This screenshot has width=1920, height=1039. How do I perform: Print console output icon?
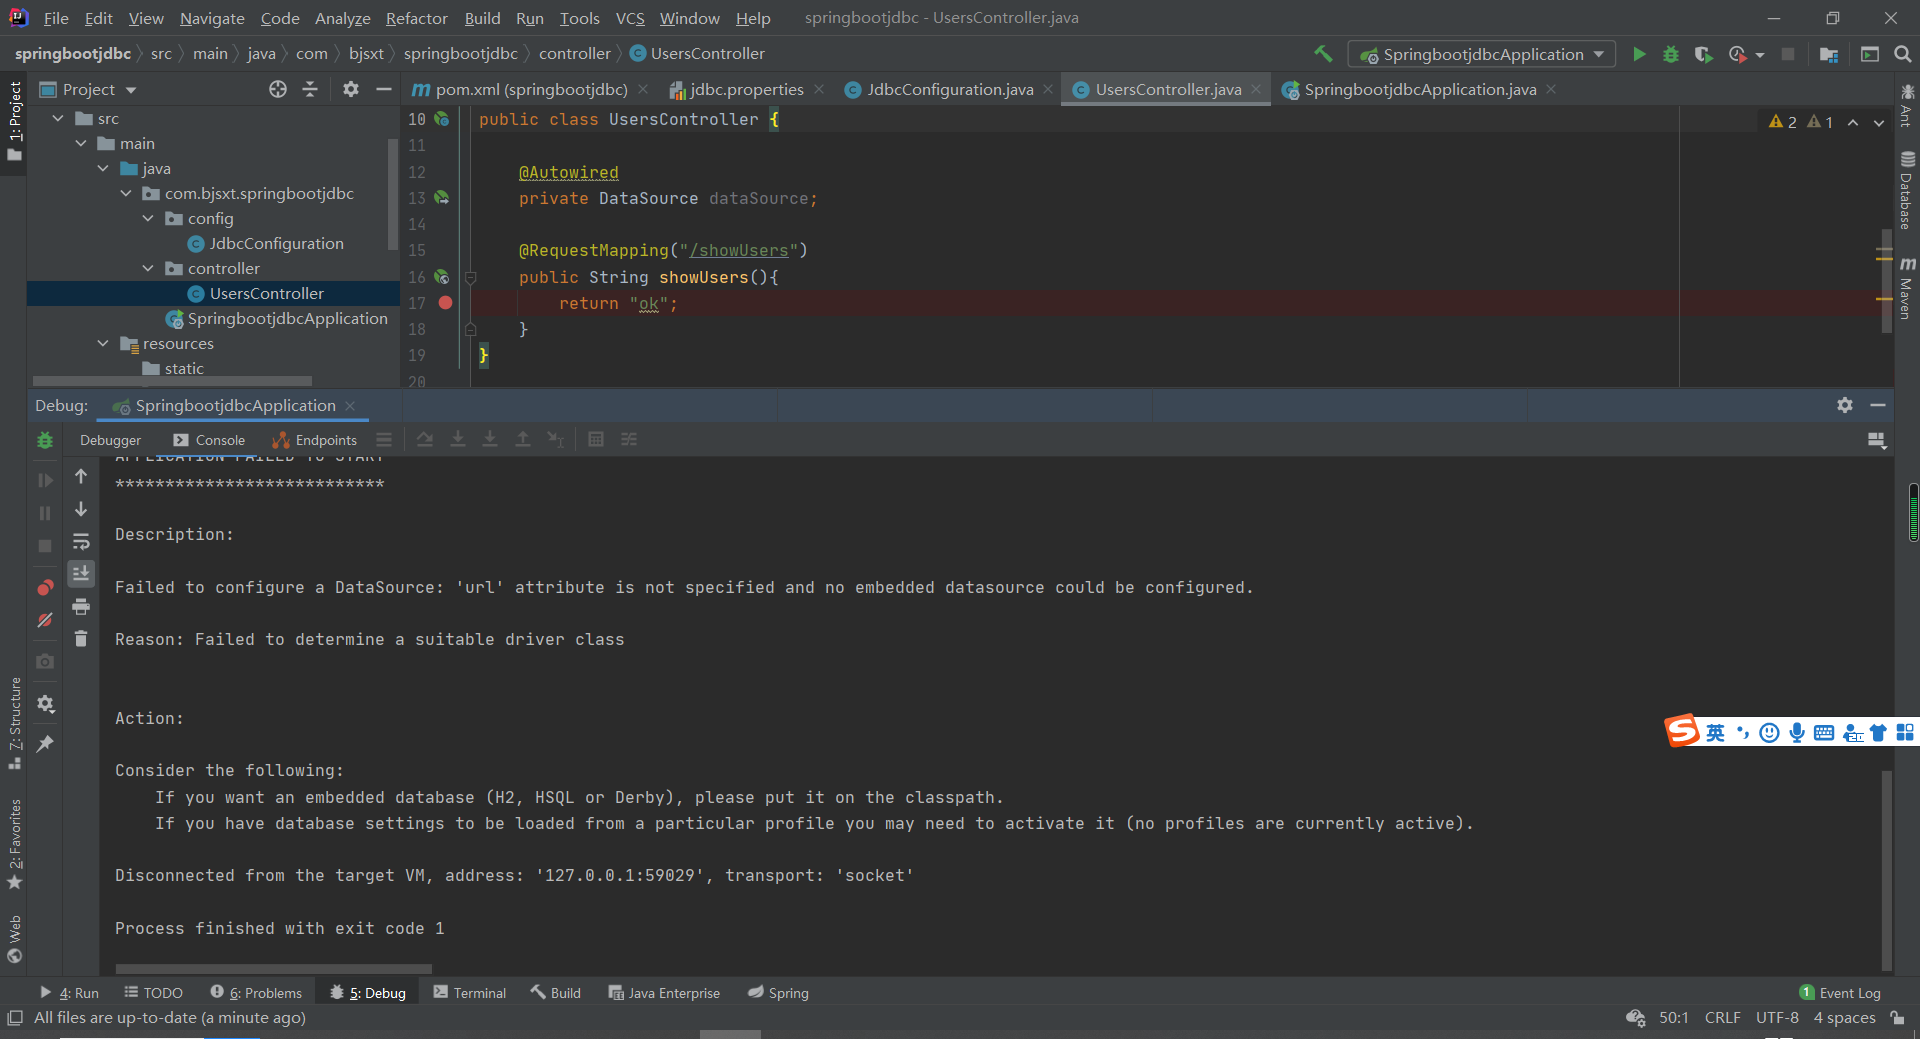tap(81, 606)
